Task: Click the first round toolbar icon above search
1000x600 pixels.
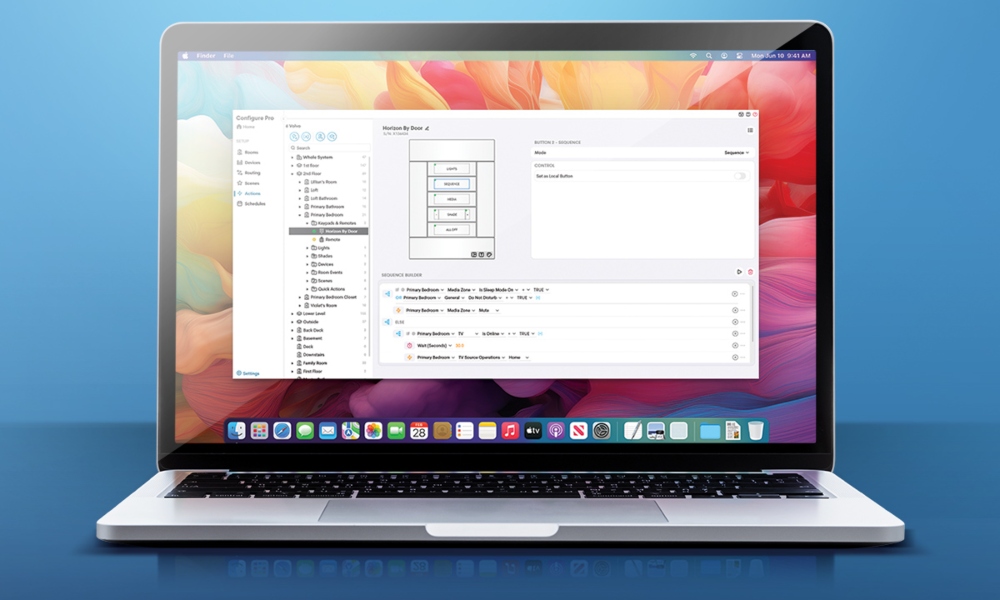Action: coord(294,136)
